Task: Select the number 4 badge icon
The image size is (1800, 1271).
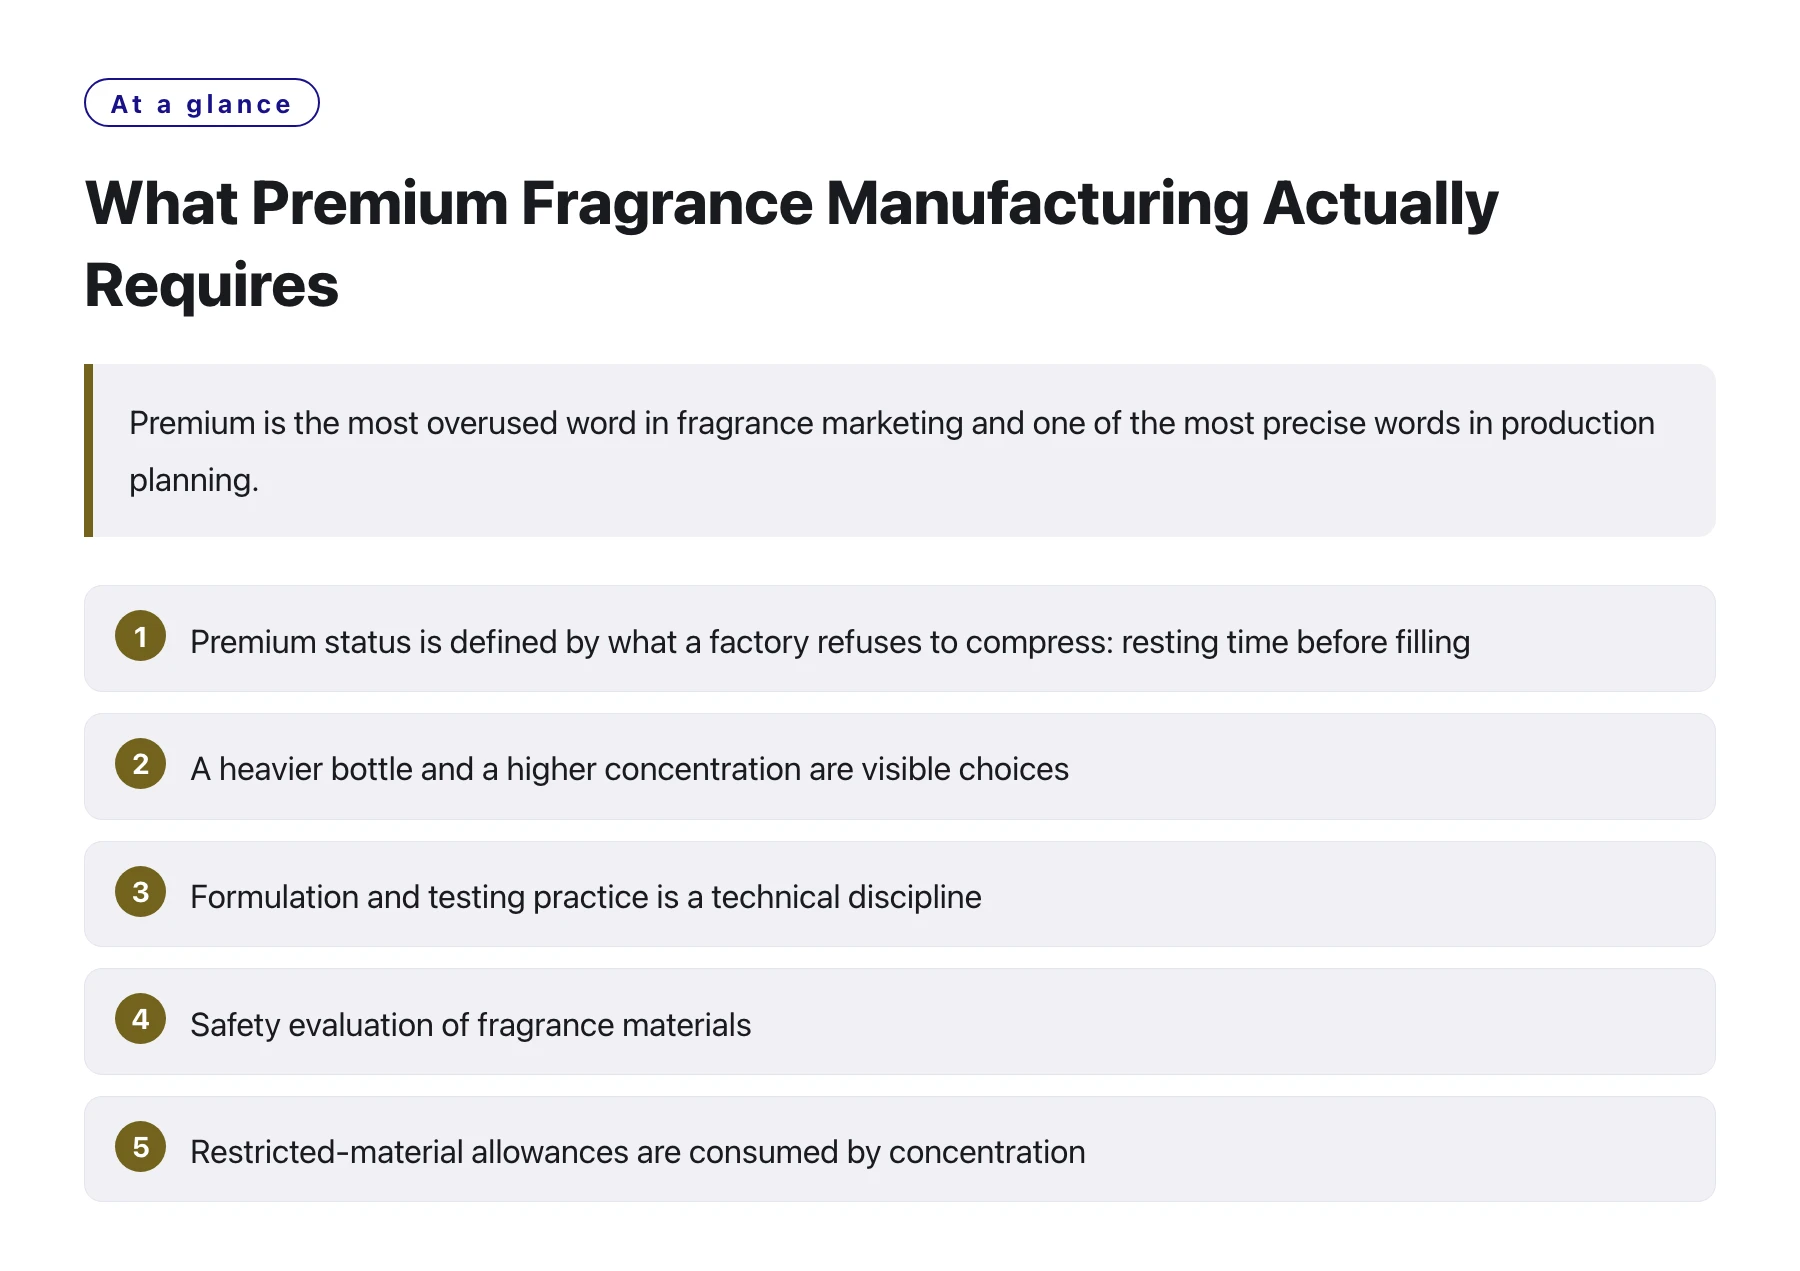Action: tap(141, 1019)
